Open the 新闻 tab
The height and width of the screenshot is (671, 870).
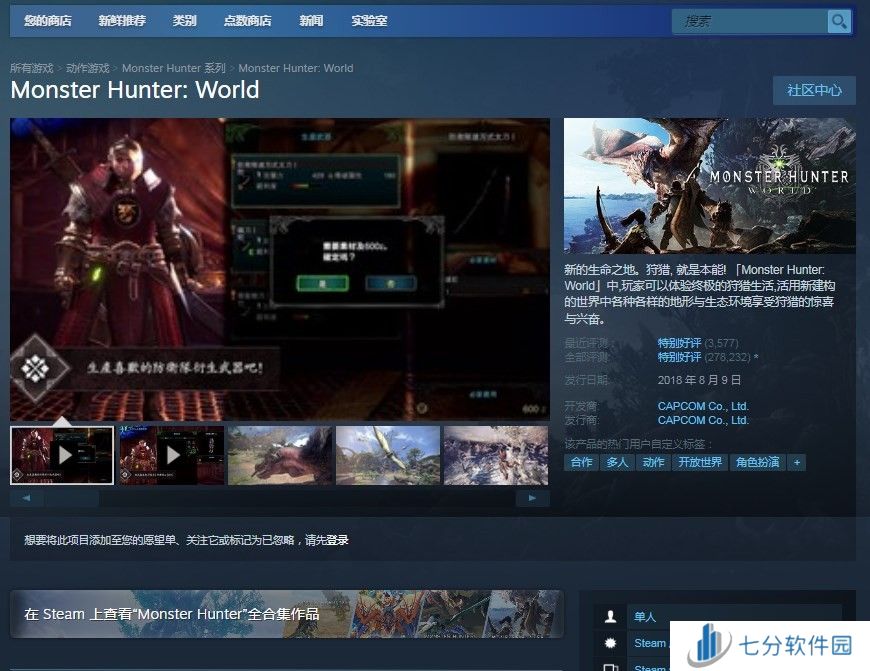311,21
